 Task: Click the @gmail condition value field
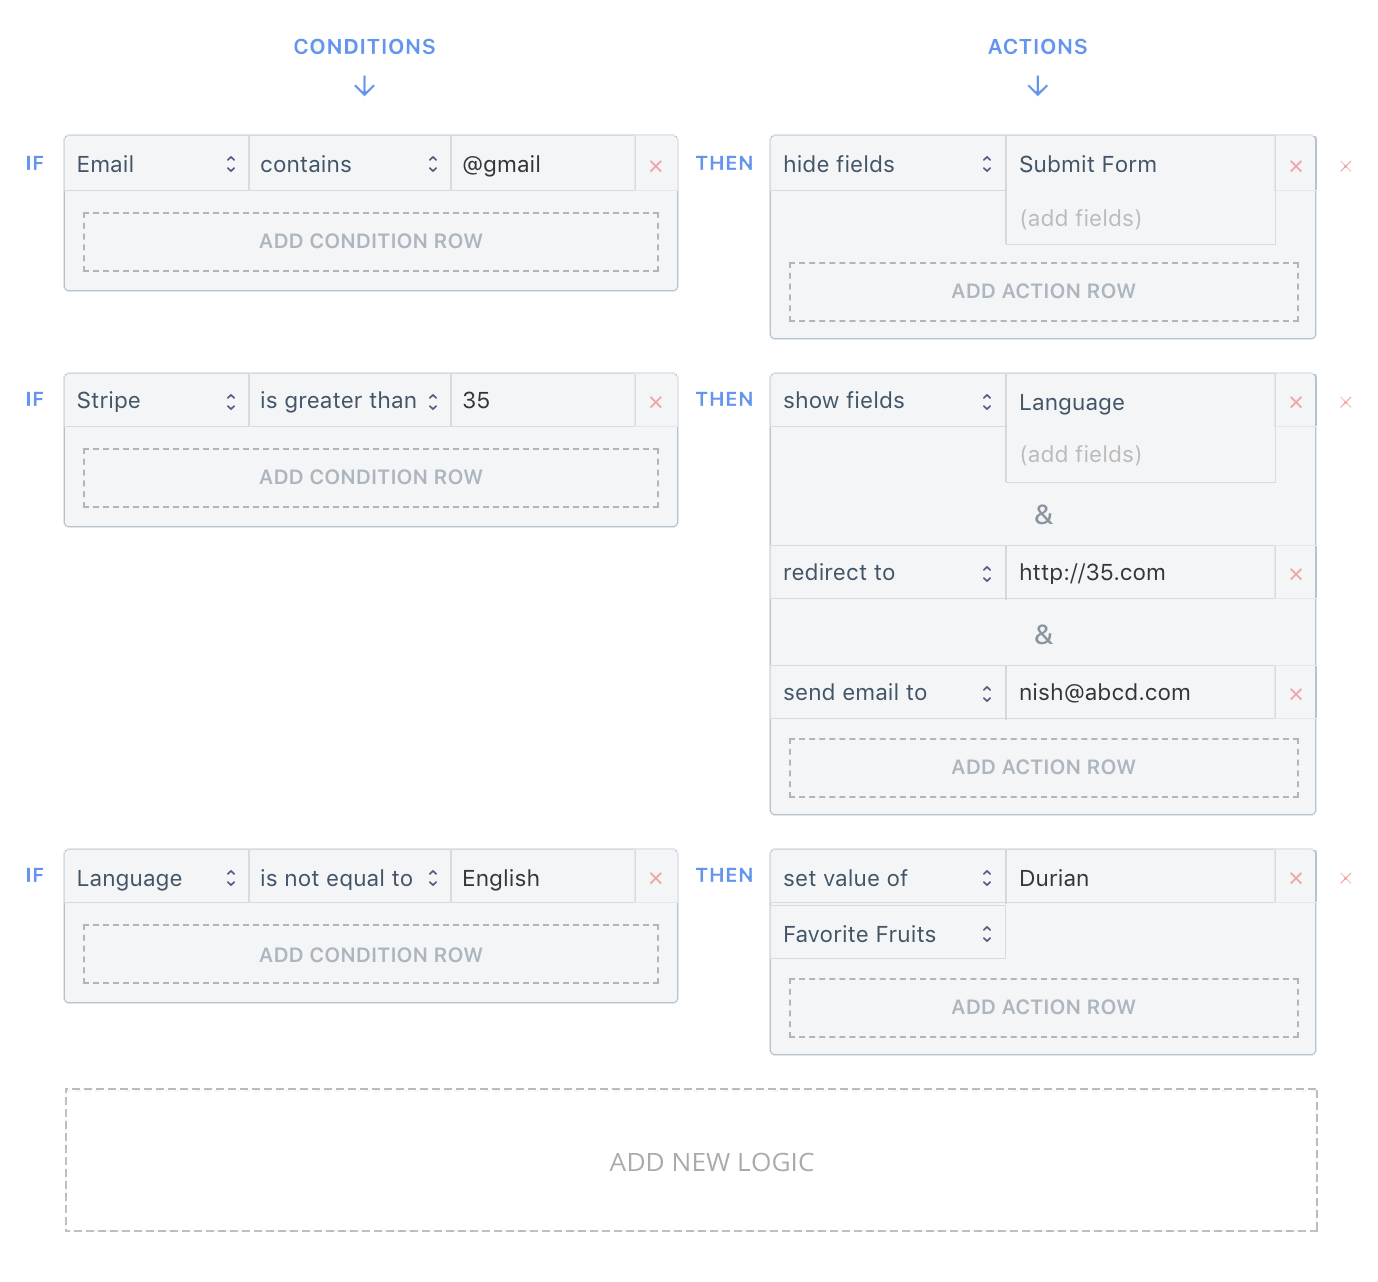click(543, 164)
